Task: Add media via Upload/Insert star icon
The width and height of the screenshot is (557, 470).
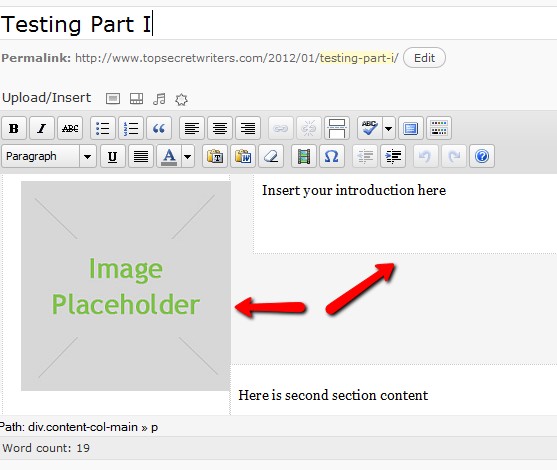Action: 181,99
